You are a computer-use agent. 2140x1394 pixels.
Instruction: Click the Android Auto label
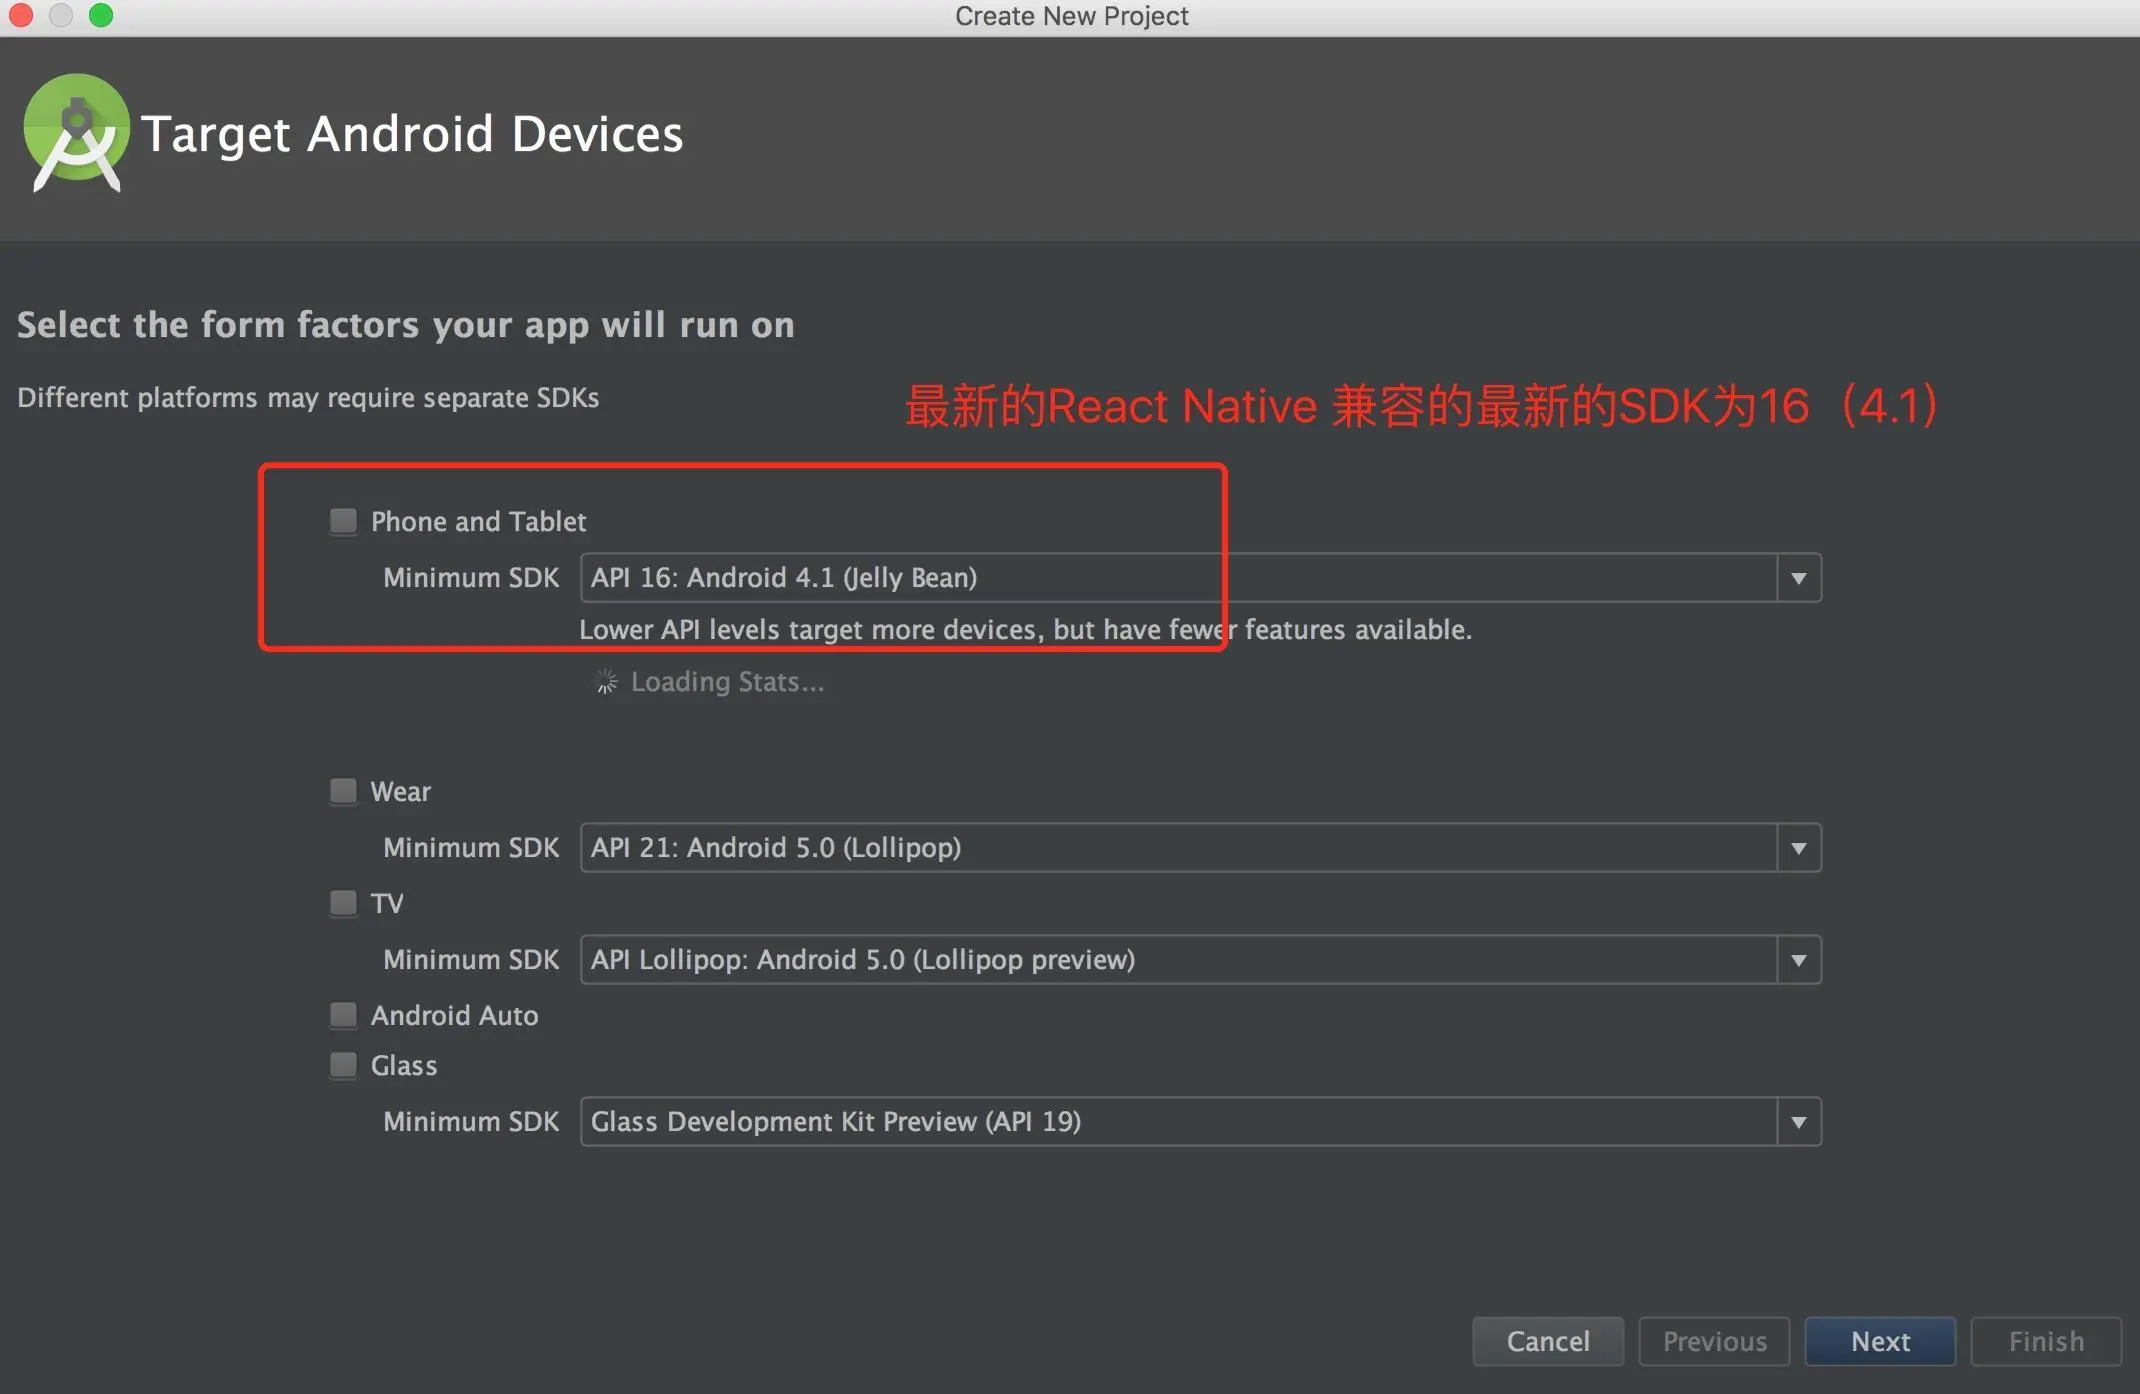pos(454,1015)
